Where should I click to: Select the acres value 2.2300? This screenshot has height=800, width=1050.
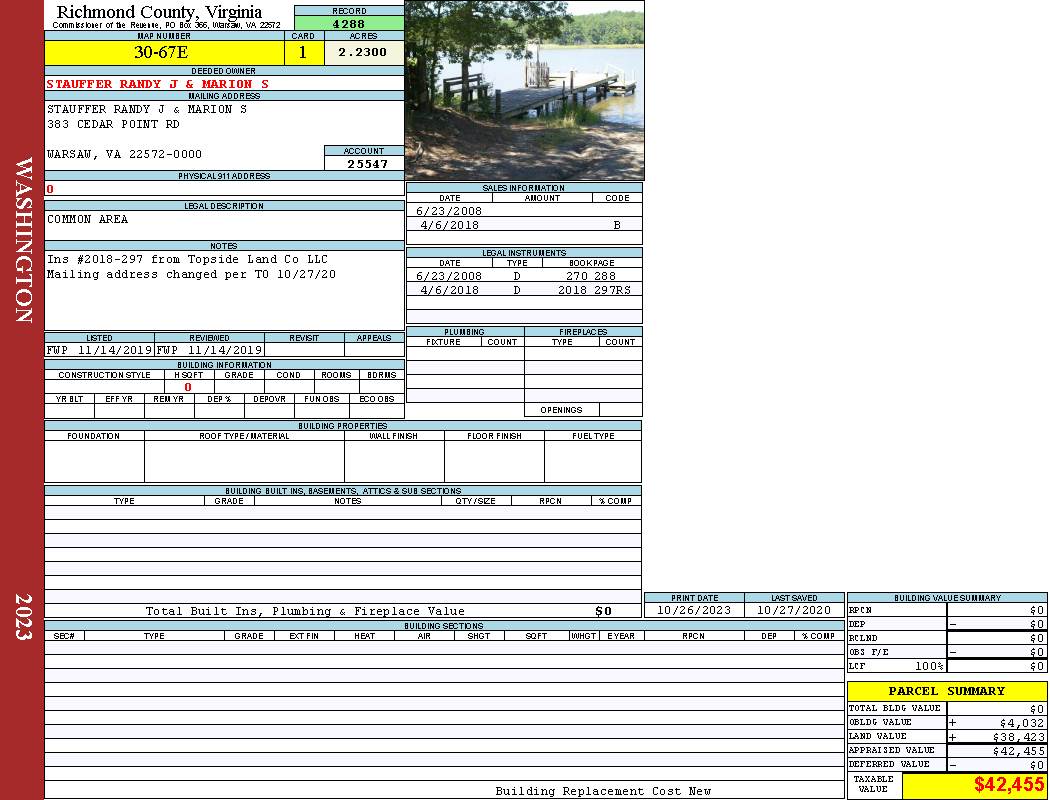[x=362, y=53]
